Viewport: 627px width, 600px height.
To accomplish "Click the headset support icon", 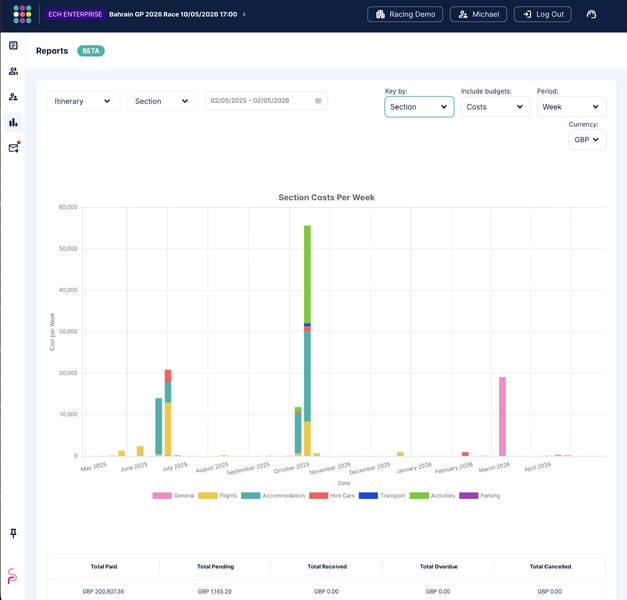I will click(591, 14).
